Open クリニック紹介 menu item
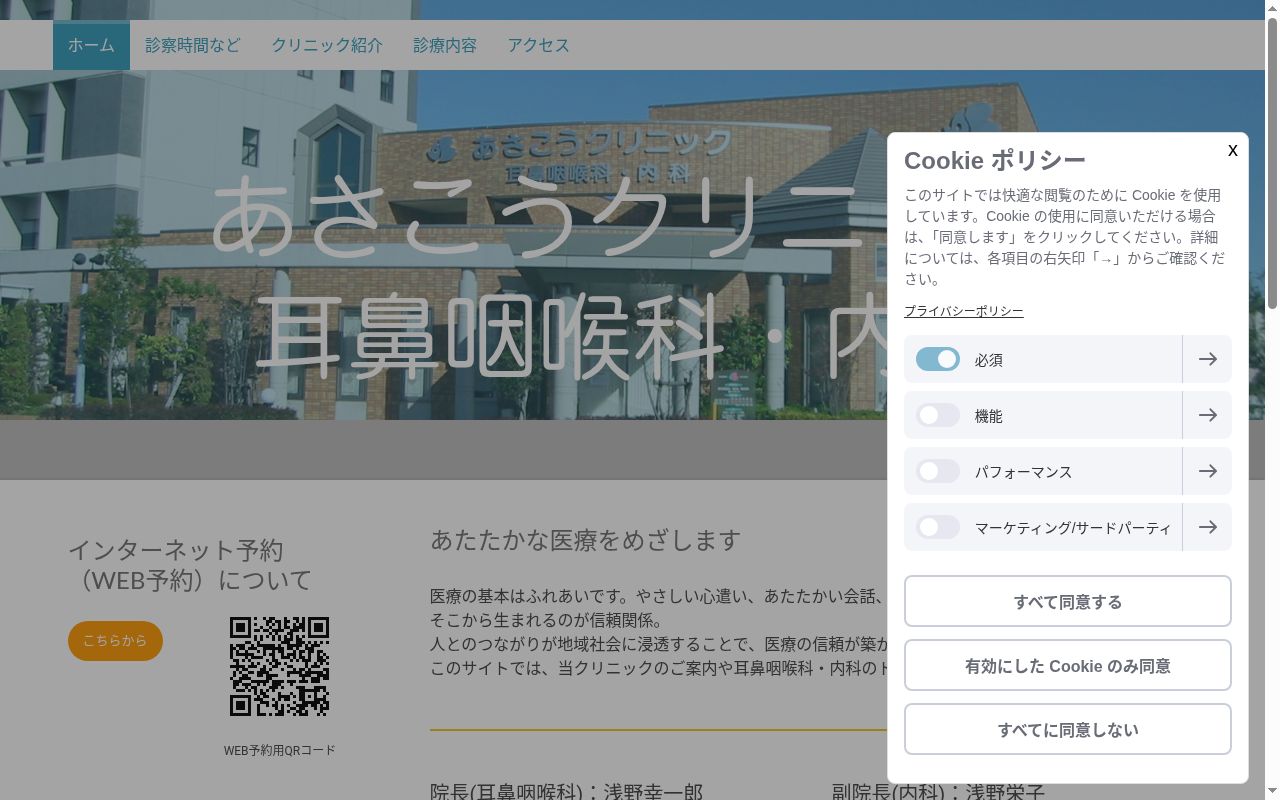 coord(327,45)
